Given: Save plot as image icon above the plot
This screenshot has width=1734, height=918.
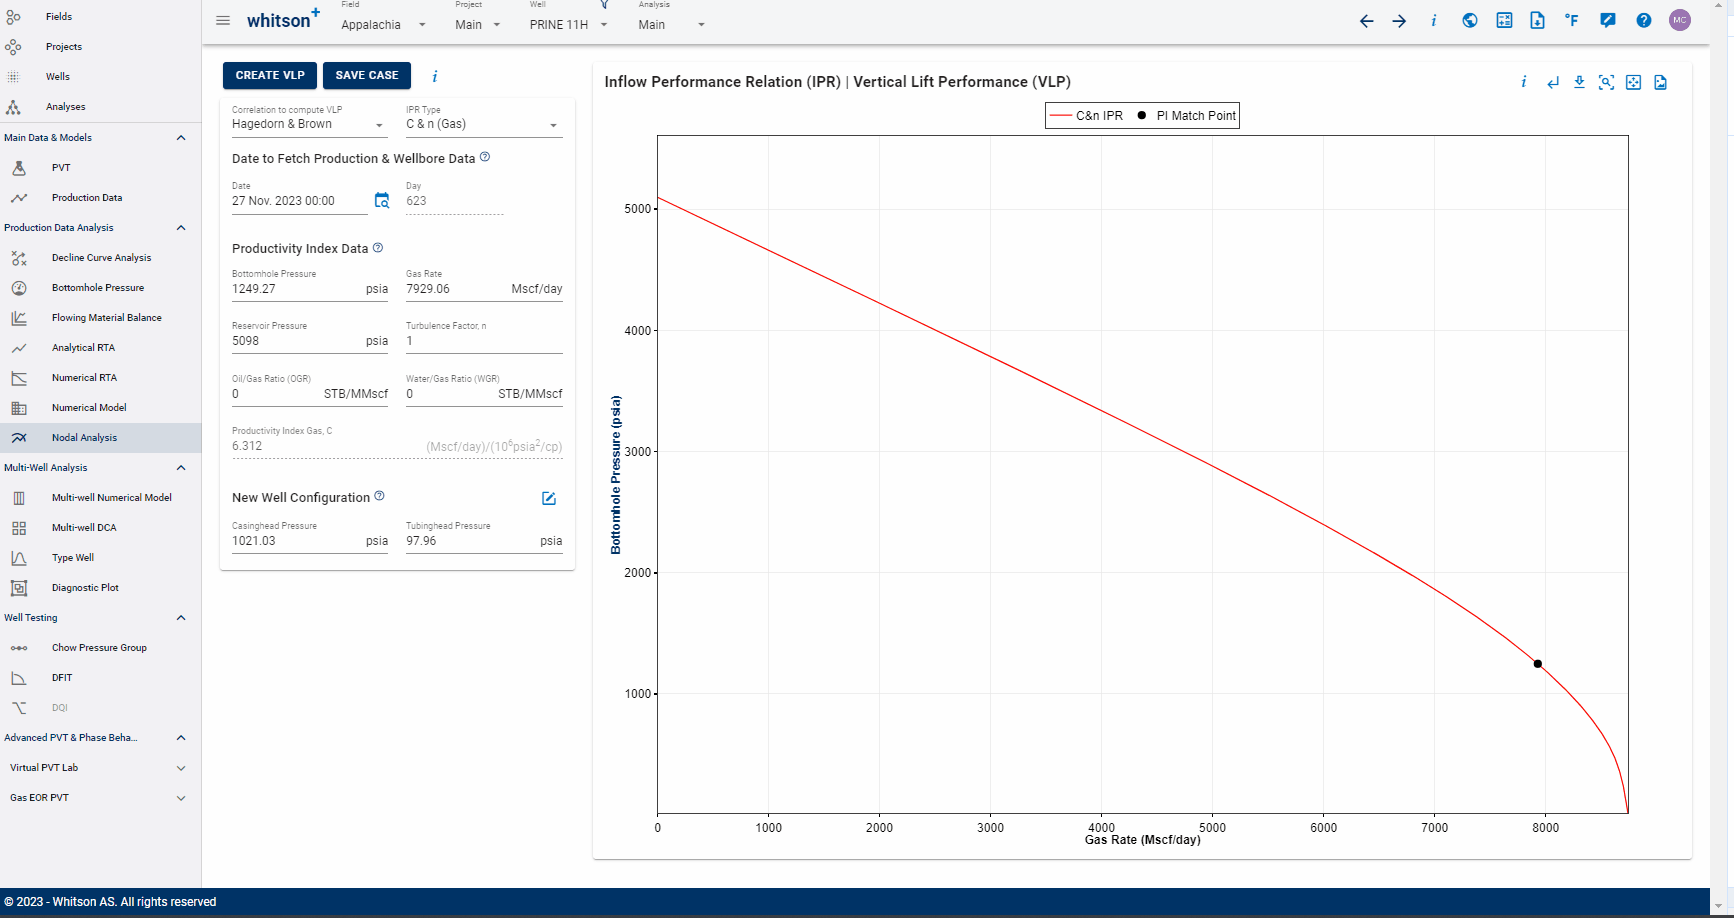Looking at the screenshot, I should [1660, 82].
